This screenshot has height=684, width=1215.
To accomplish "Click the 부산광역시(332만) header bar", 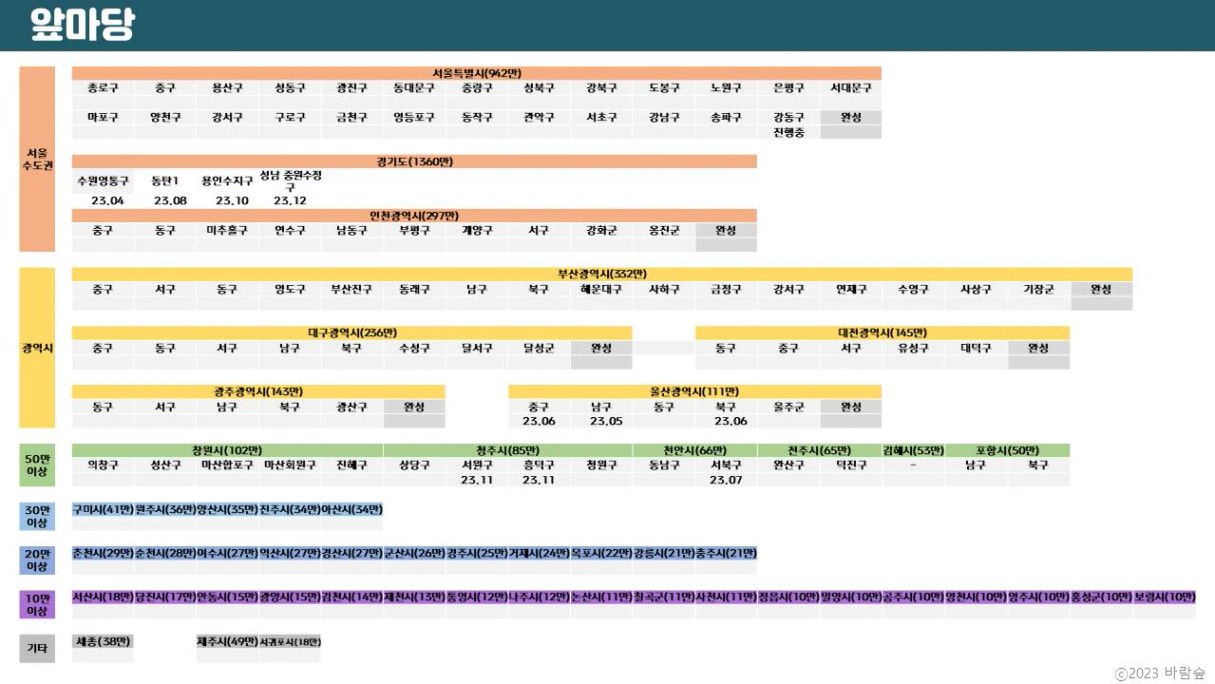I will click(x=602, y=274).
